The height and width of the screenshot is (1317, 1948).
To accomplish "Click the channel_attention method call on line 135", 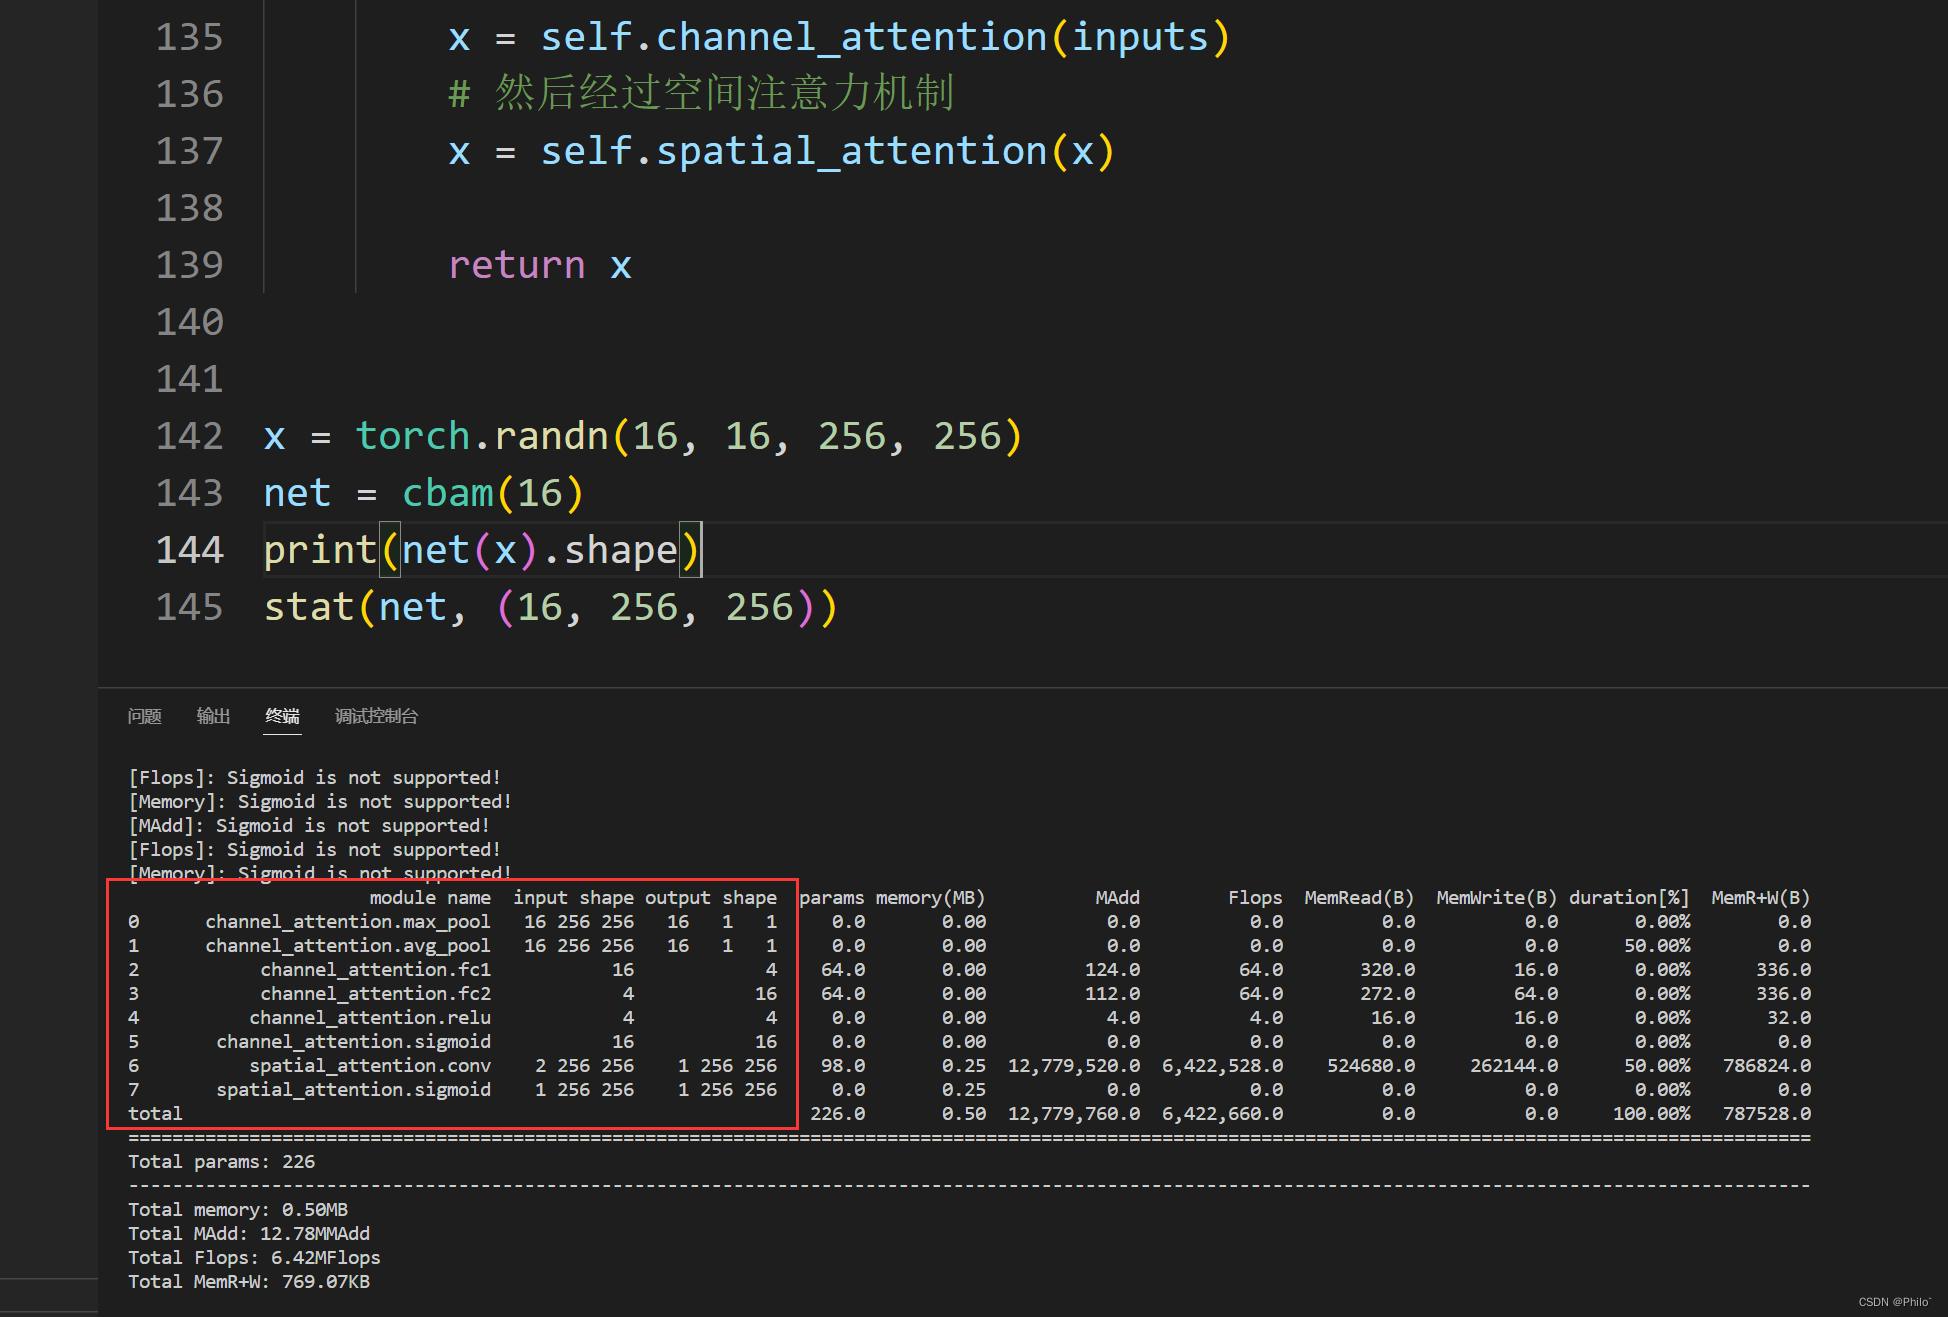I will tap(850, 37).
